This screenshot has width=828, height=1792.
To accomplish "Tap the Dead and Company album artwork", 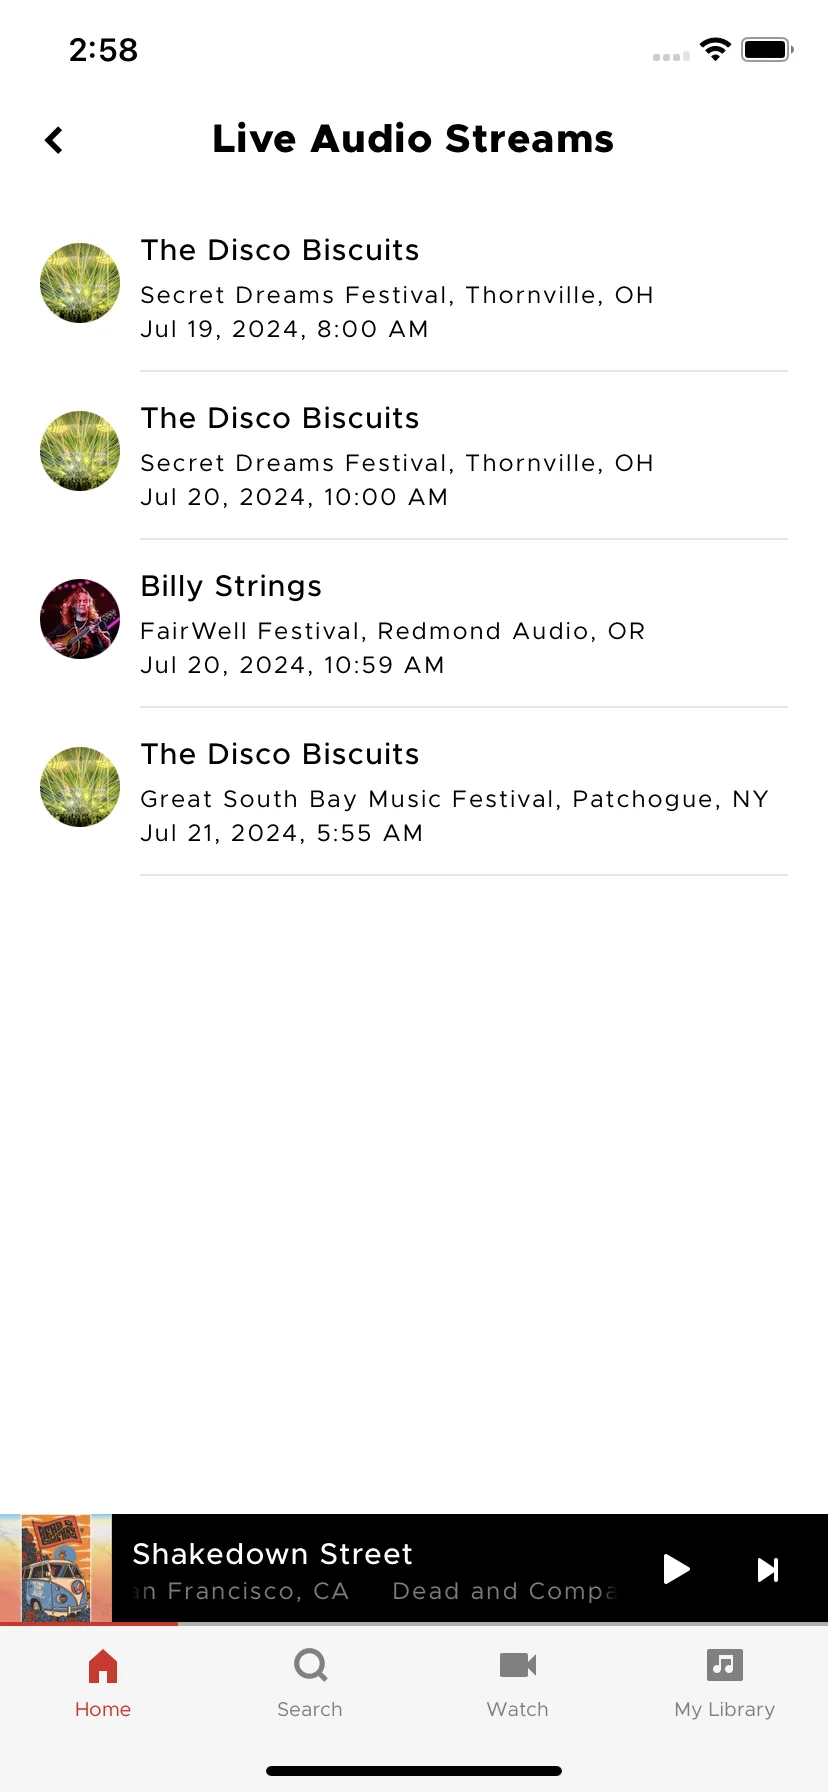I will [x=56, y=1568].
